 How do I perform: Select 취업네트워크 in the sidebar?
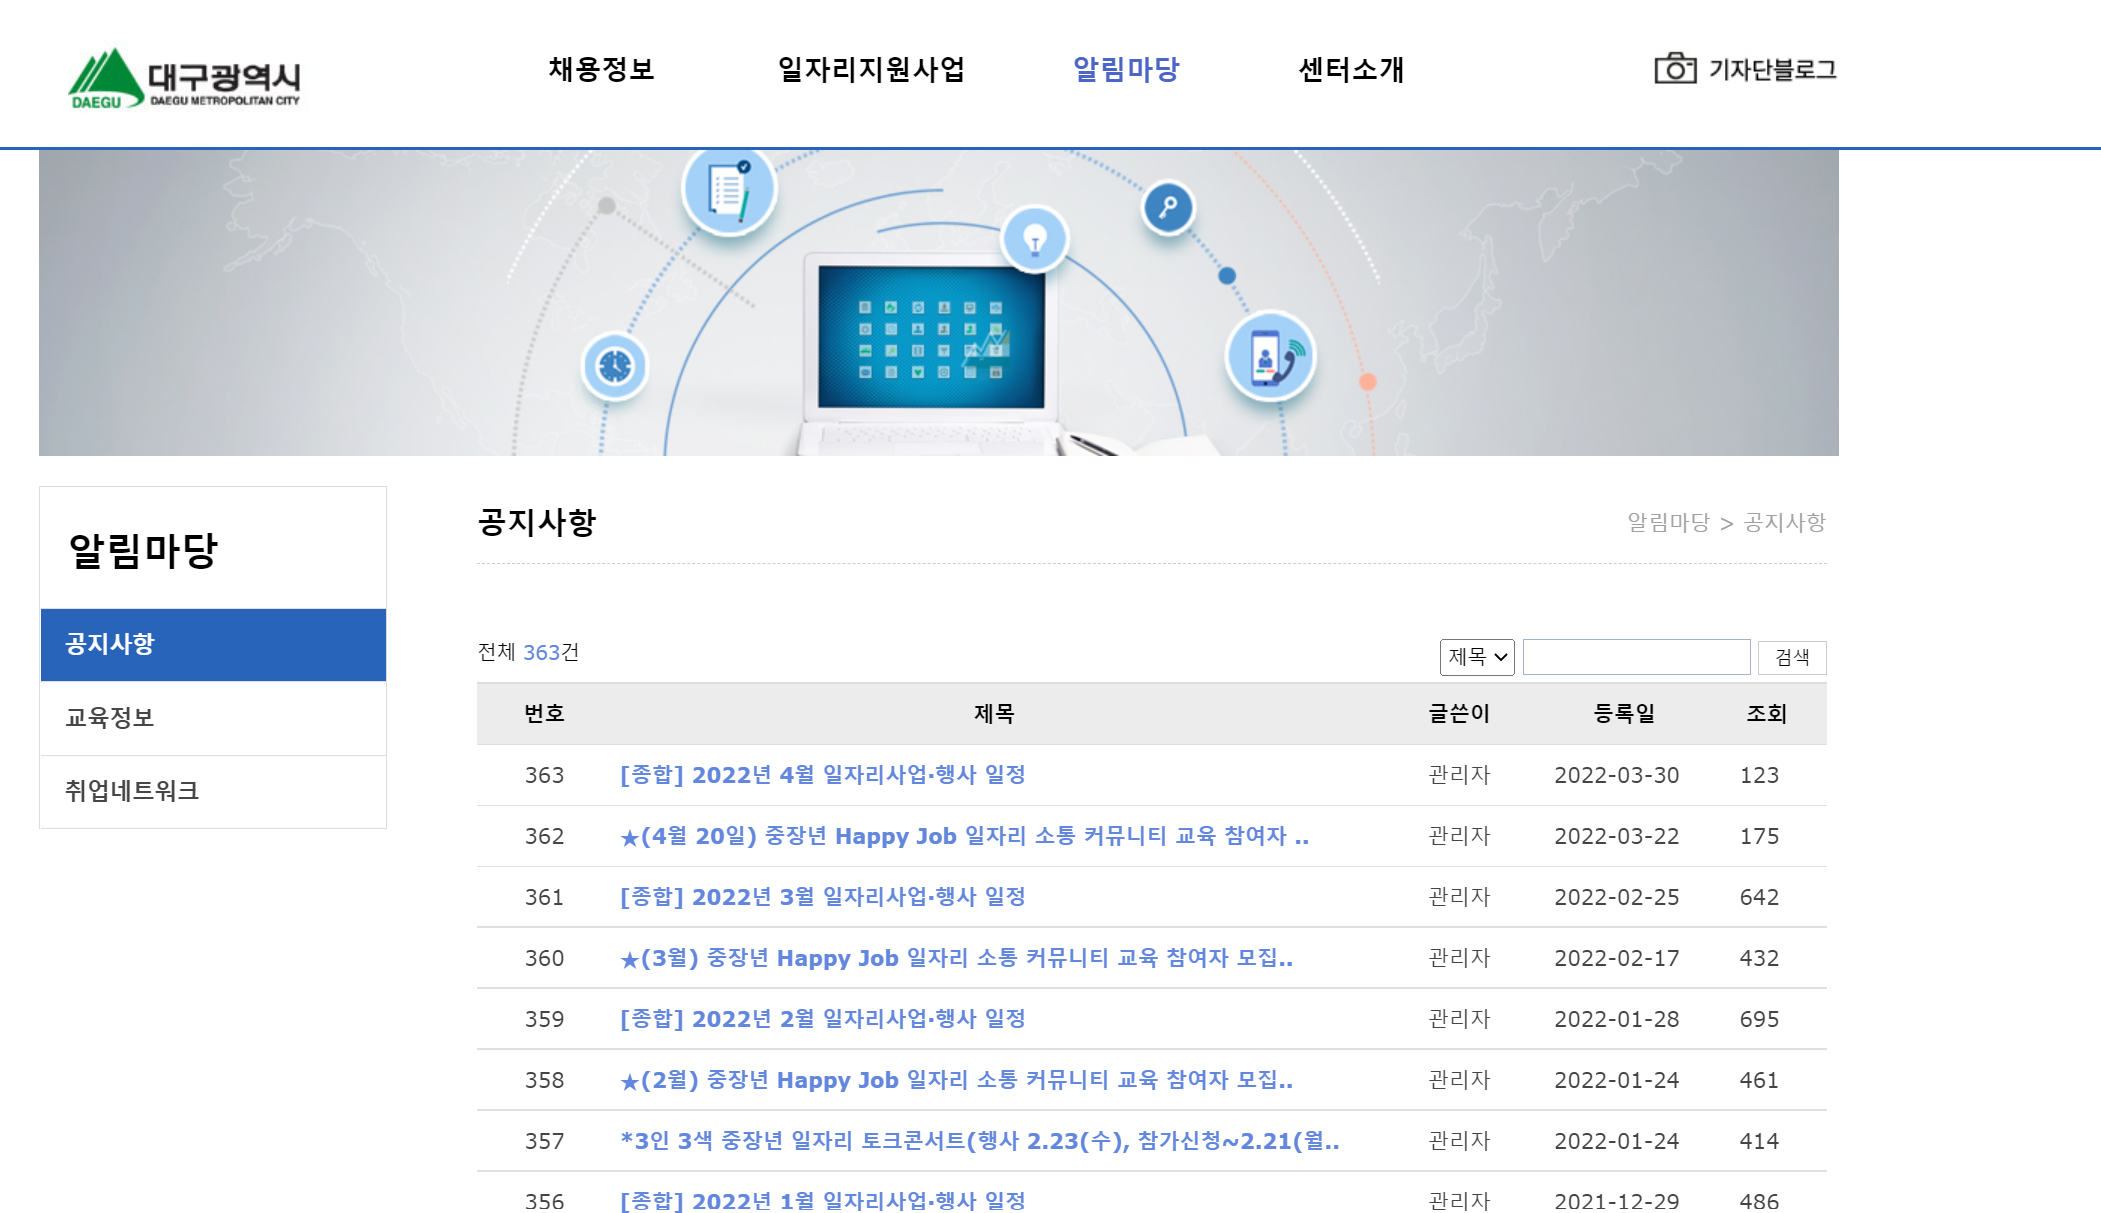pyautogui.click(x=132, y=791)
